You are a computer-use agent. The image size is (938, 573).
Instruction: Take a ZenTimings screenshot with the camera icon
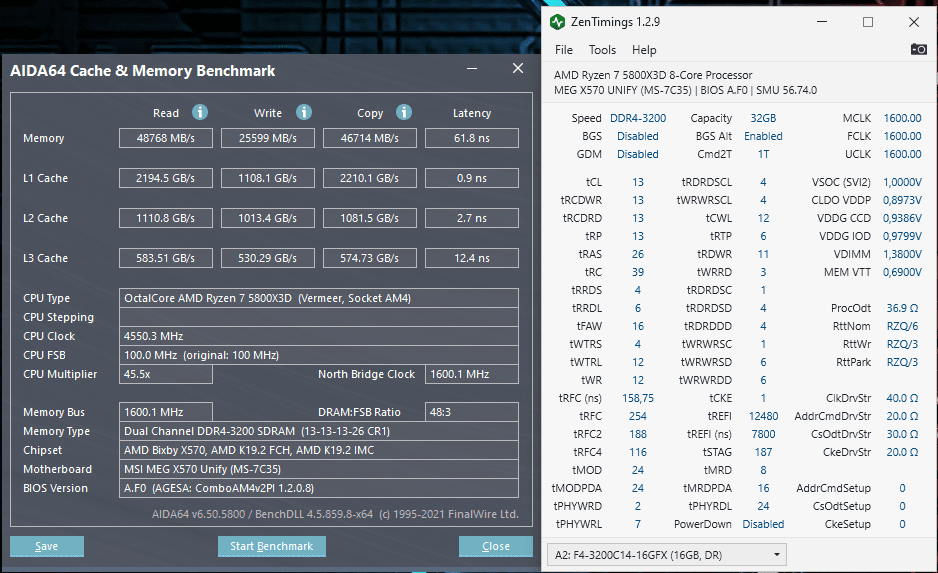[x=919, y=49]
